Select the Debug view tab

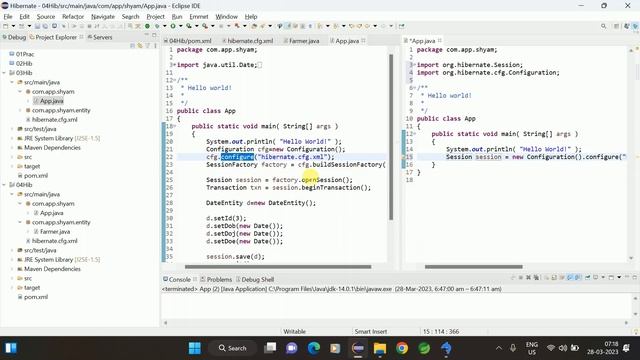[x=14, y=37]
